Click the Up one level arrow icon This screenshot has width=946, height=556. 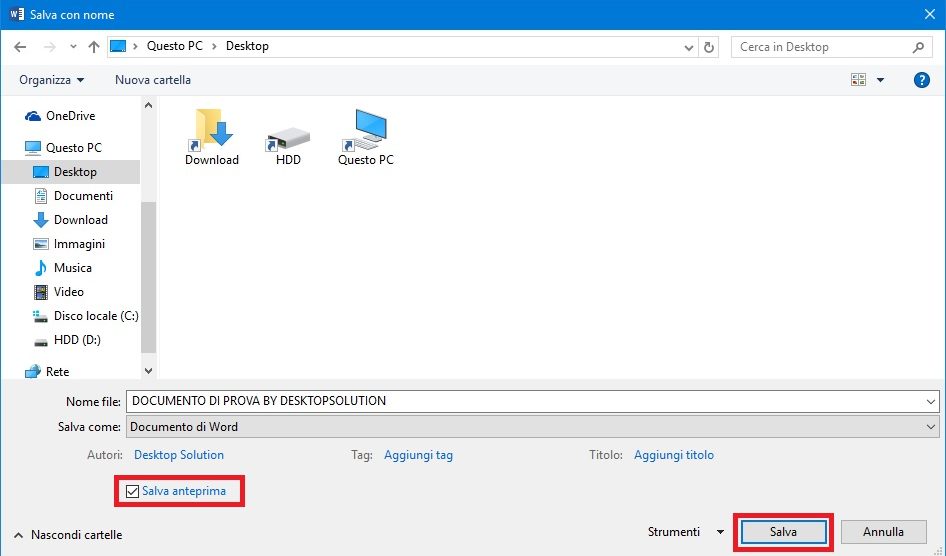(94, 47)
